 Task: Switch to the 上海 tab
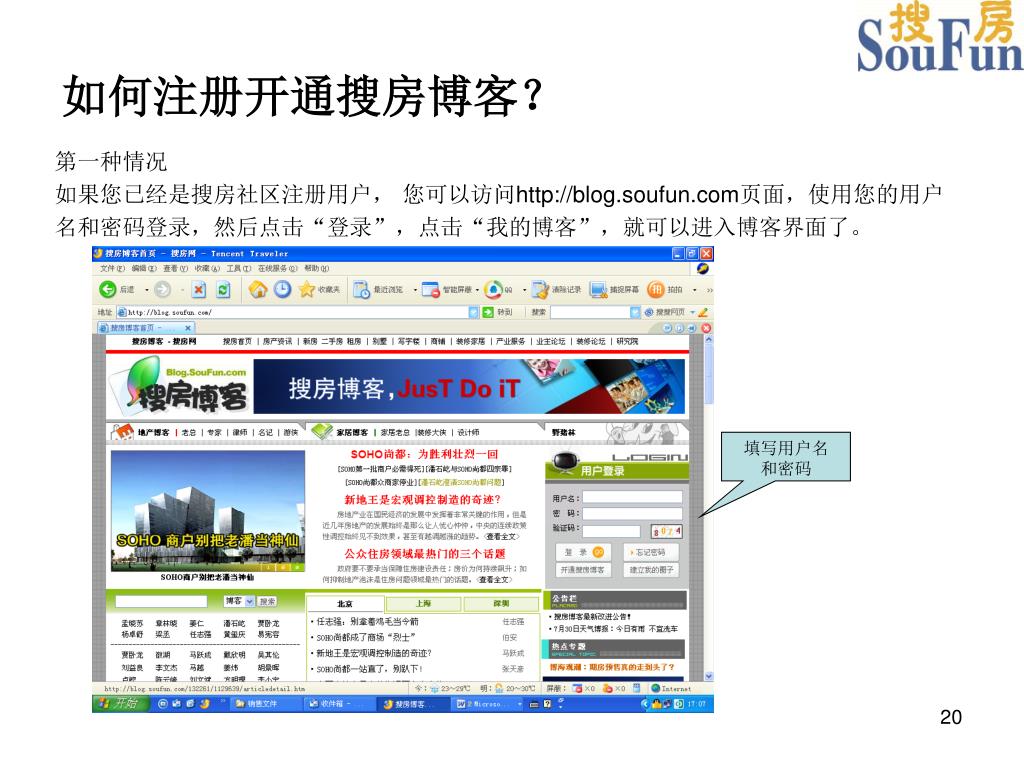click(x=423, y=604)
